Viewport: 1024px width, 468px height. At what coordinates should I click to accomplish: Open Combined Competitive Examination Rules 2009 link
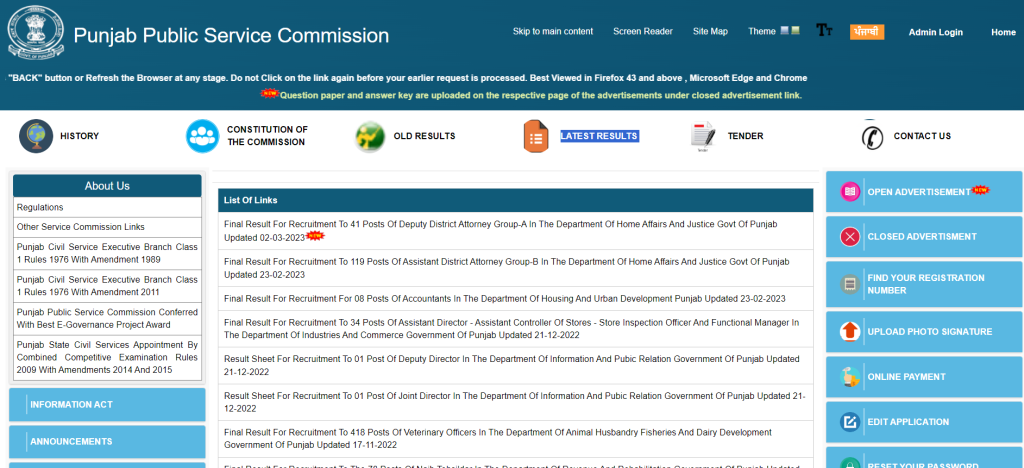coord(107,357)
